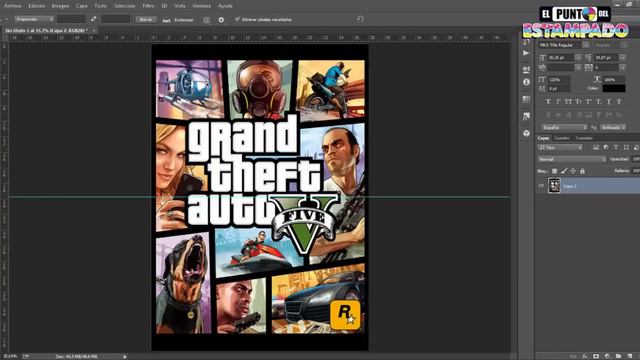640x360 pixels.
Task: Open the font size dropdown arrow
Action: pos(578,58)
